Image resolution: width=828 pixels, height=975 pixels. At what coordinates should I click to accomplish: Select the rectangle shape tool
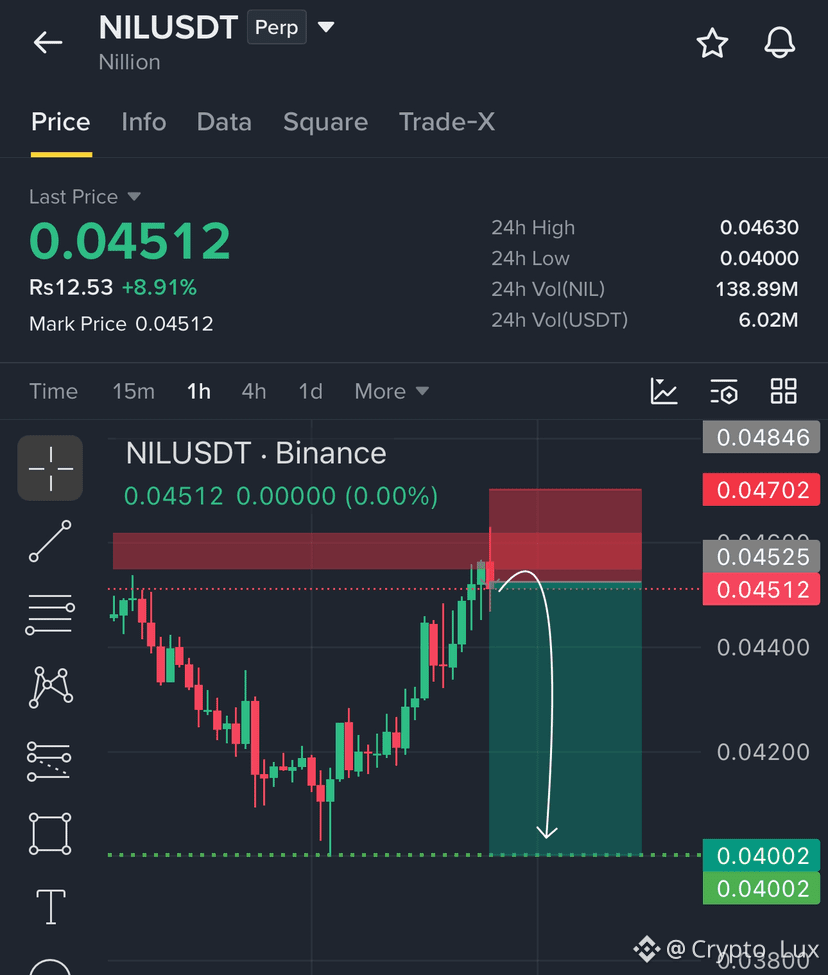pyautogui.click(x=50, y=833)
